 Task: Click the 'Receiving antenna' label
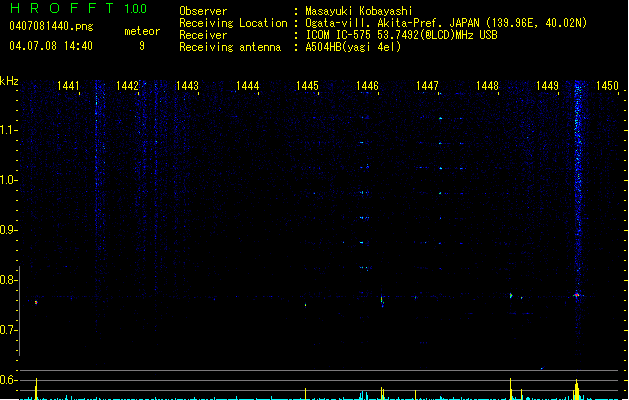tap(230, 47)
